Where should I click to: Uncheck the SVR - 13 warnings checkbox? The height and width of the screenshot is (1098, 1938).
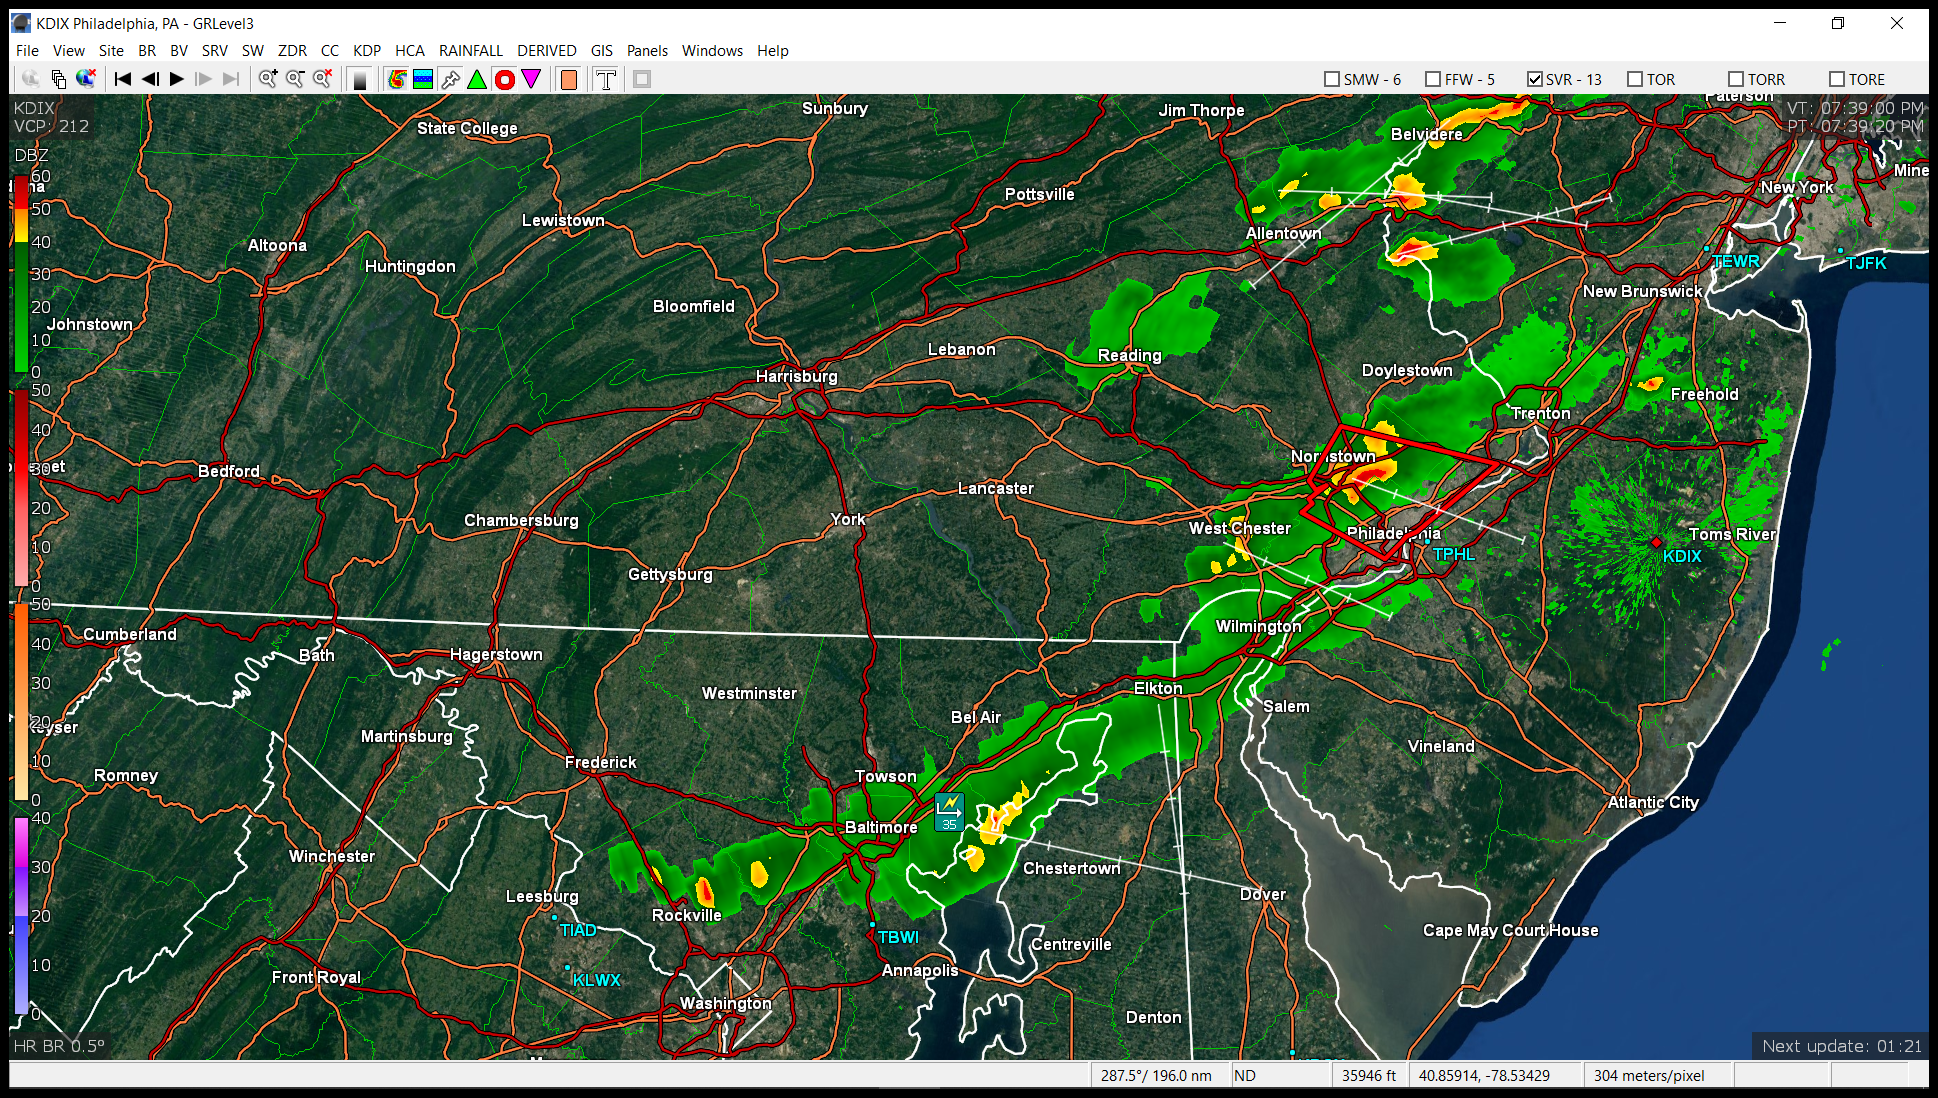[x=1535, y=79]
